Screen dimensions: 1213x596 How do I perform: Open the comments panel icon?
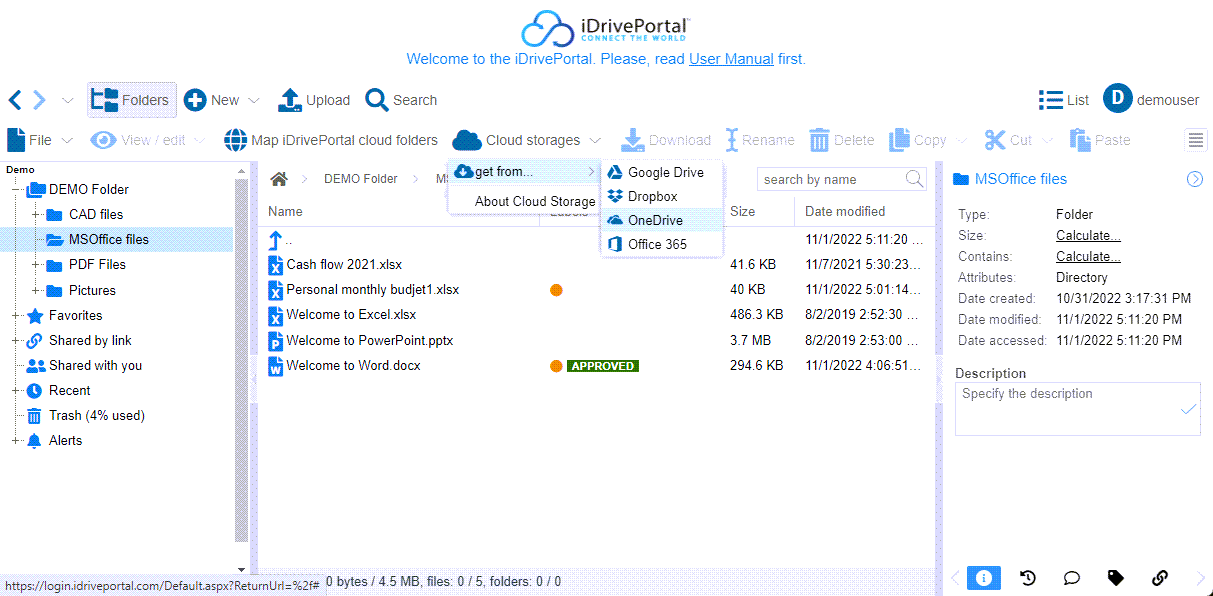click(1071, 578)
